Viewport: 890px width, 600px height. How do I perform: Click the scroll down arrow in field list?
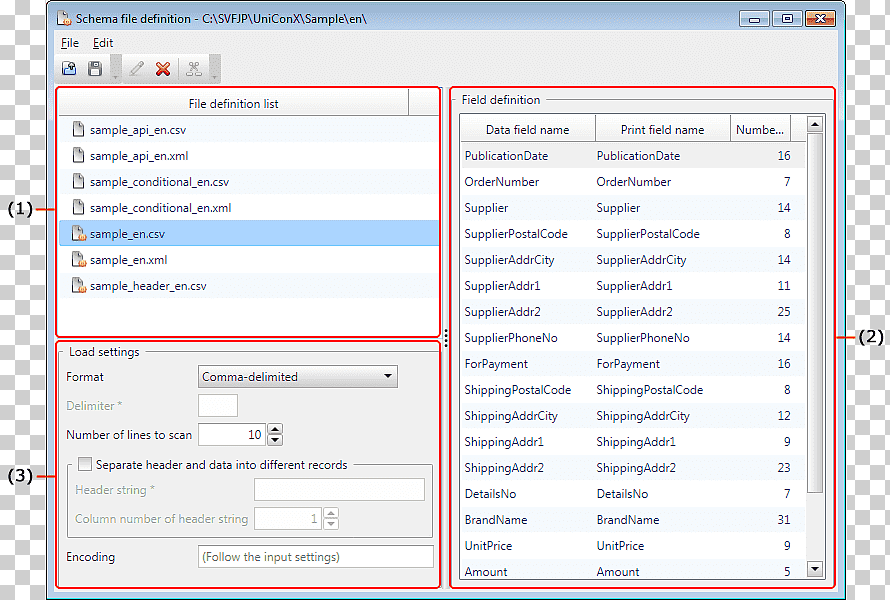[x=815, y=569]
